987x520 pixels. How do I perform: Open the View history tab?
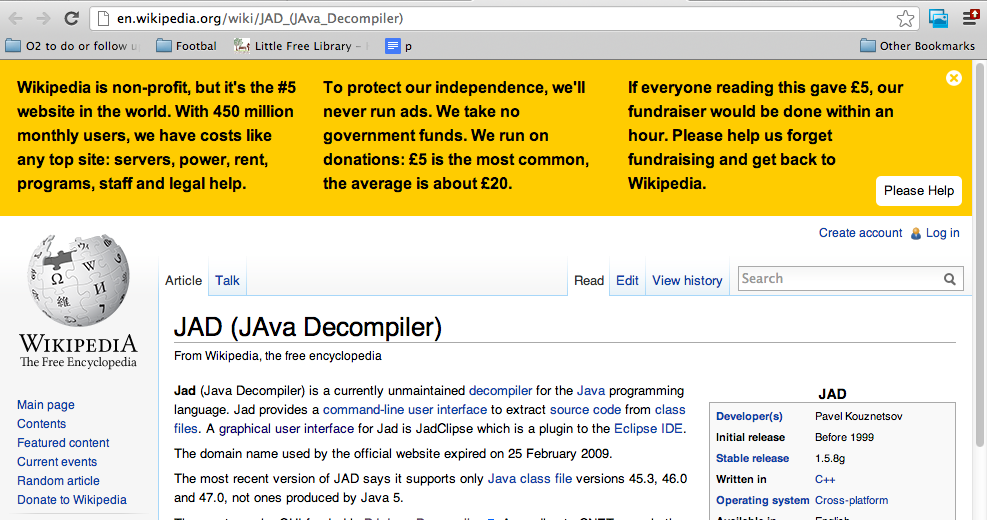pyautogui.click(x=687, y=280)
